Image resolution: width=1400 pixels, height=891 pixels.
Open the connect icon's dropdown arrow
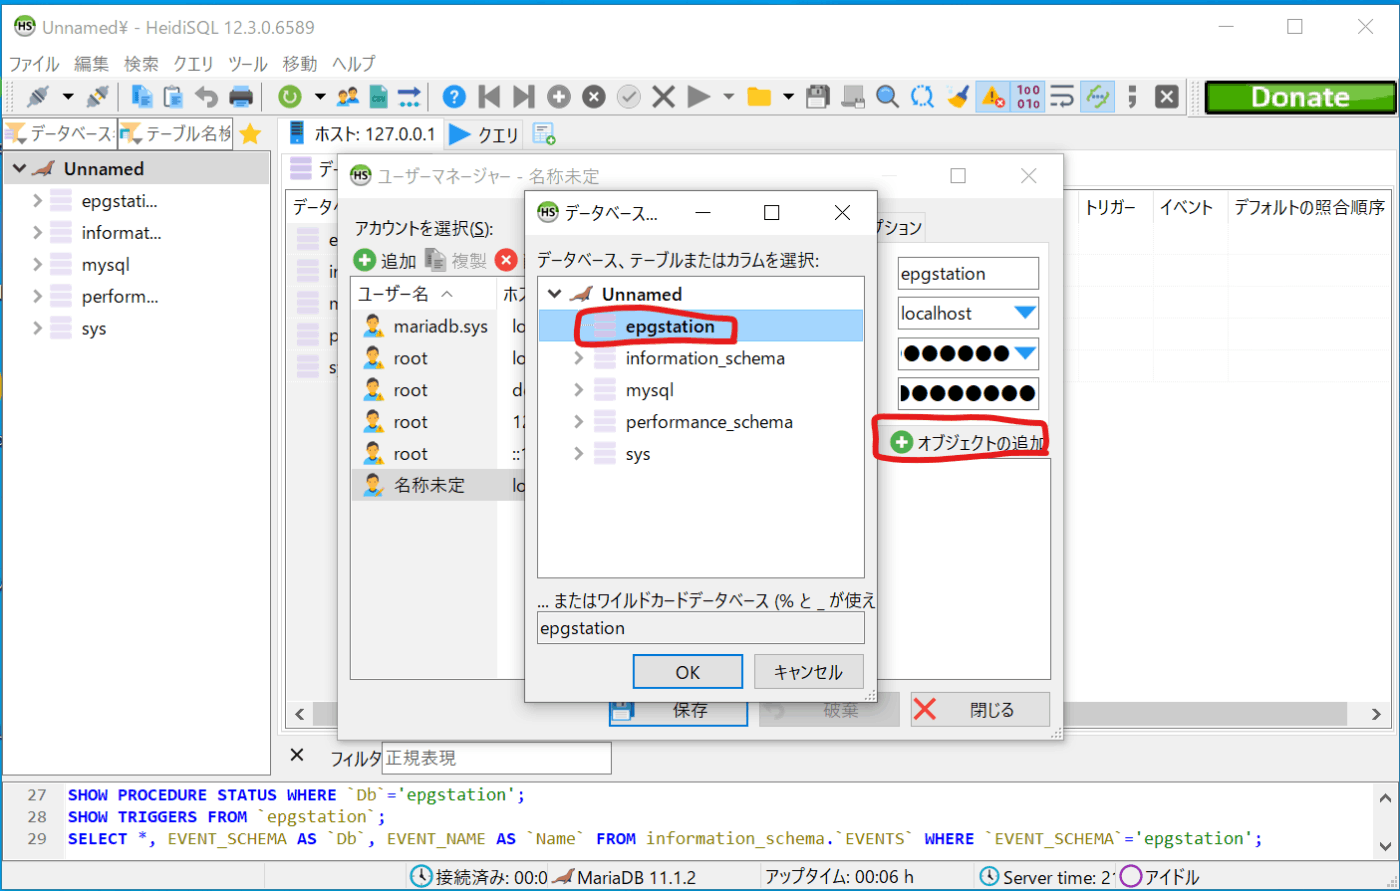point(68,97)
